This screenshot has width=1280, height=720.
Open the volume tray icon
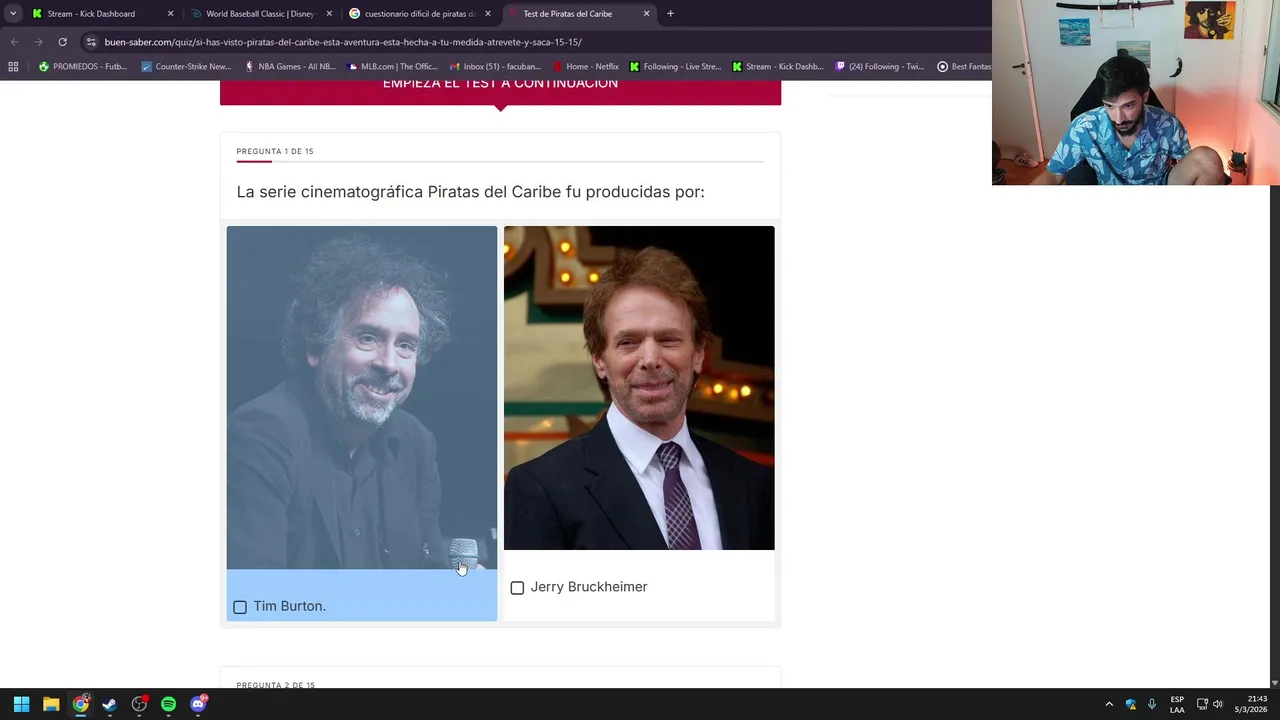tap(1218, 704)
